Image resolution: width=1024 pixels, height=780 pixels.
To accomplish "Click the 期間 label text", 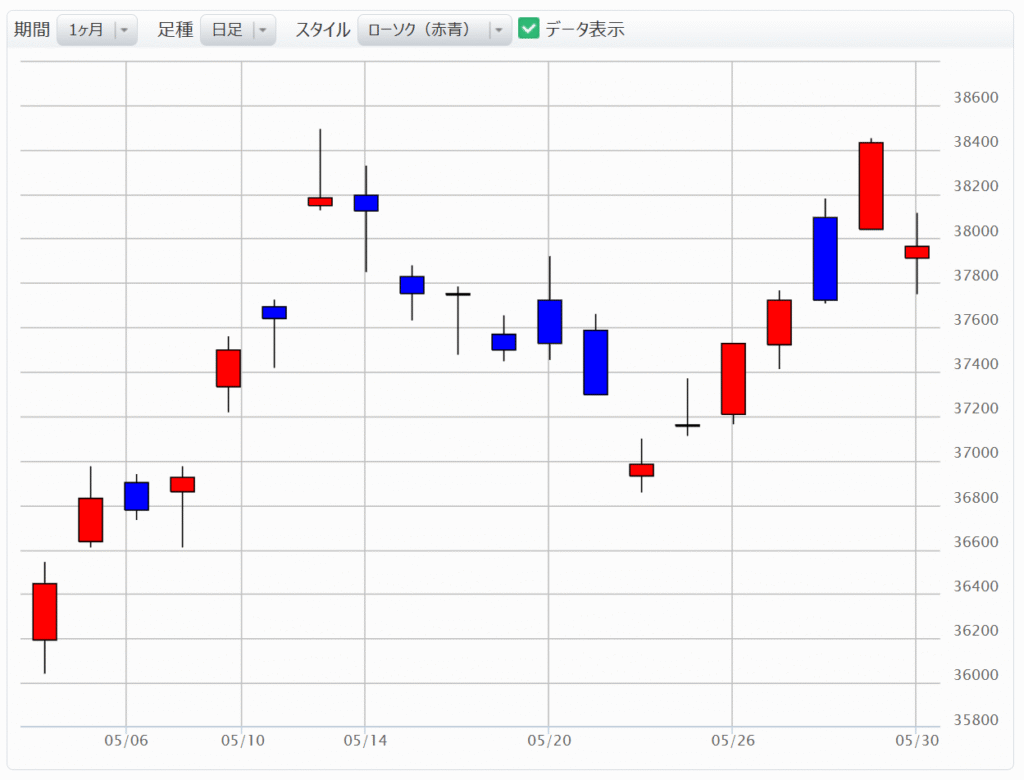I will tap(32, 29).
